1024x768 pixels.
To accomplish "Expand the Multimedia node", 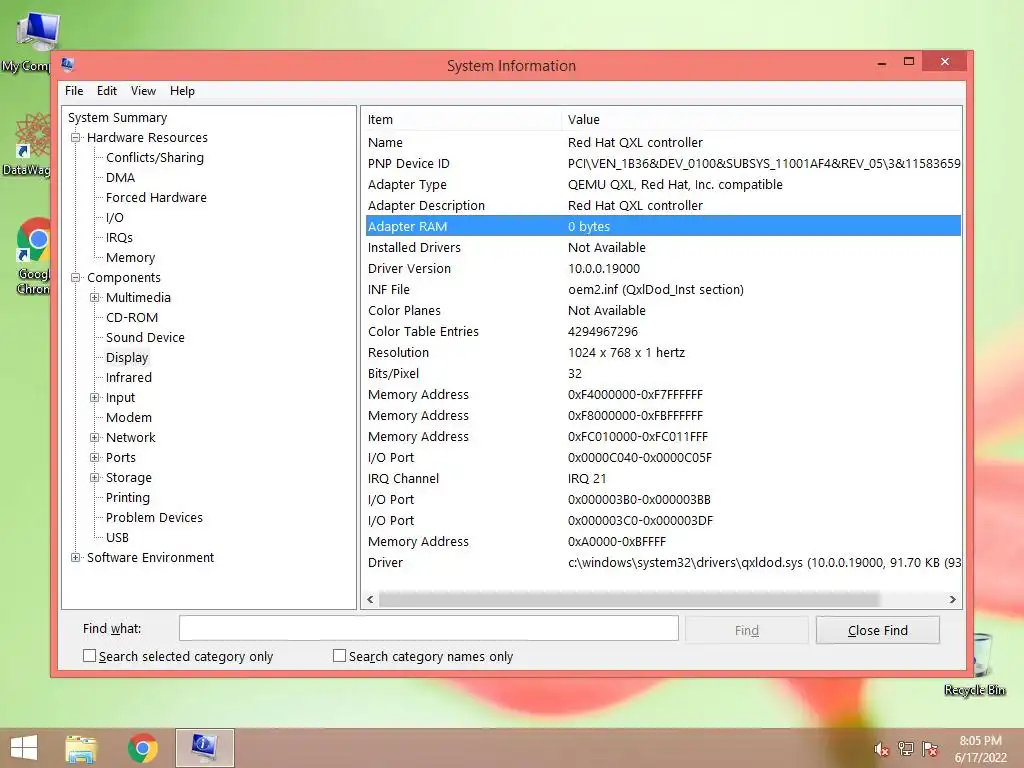I will click(95, 298).
